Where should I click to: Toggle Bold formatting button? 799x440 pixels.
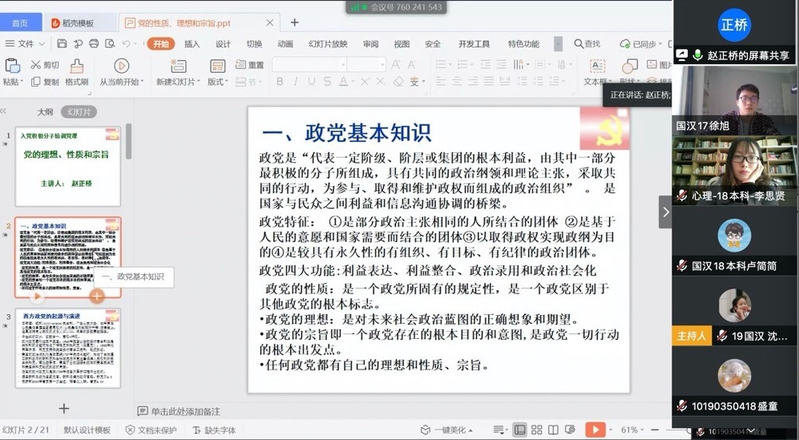pyautogui.click(x=279, y=82)
